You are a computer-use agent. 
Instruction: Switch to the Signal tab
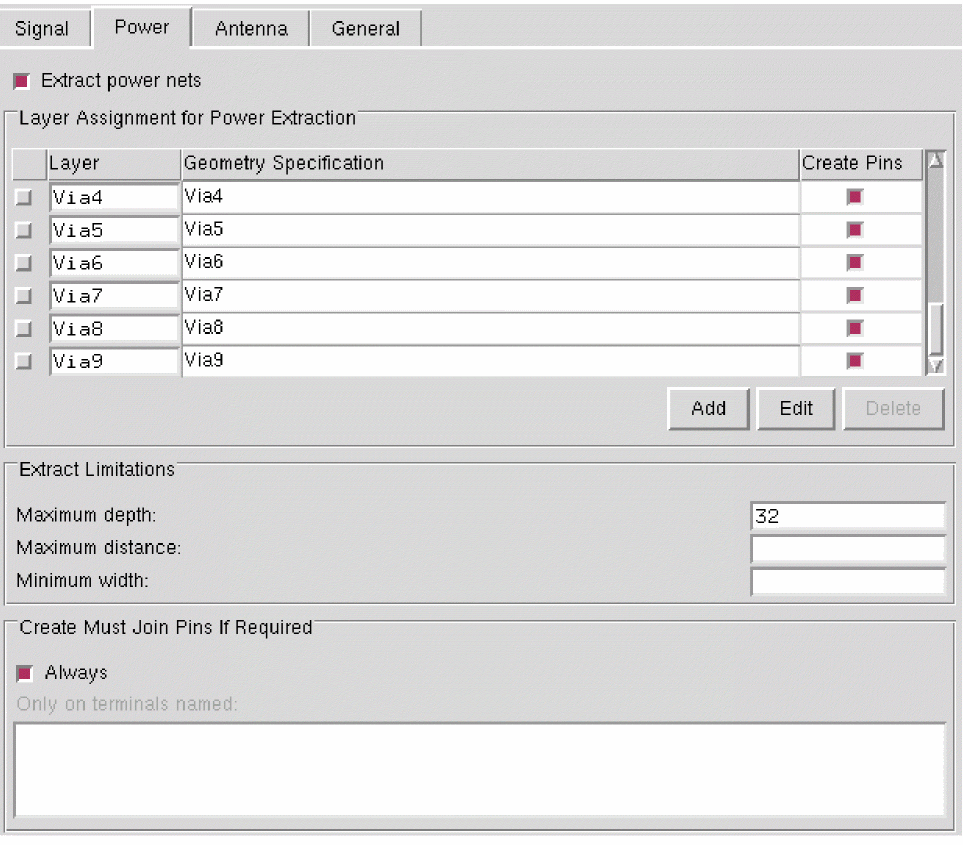click(x=42, y=29)
